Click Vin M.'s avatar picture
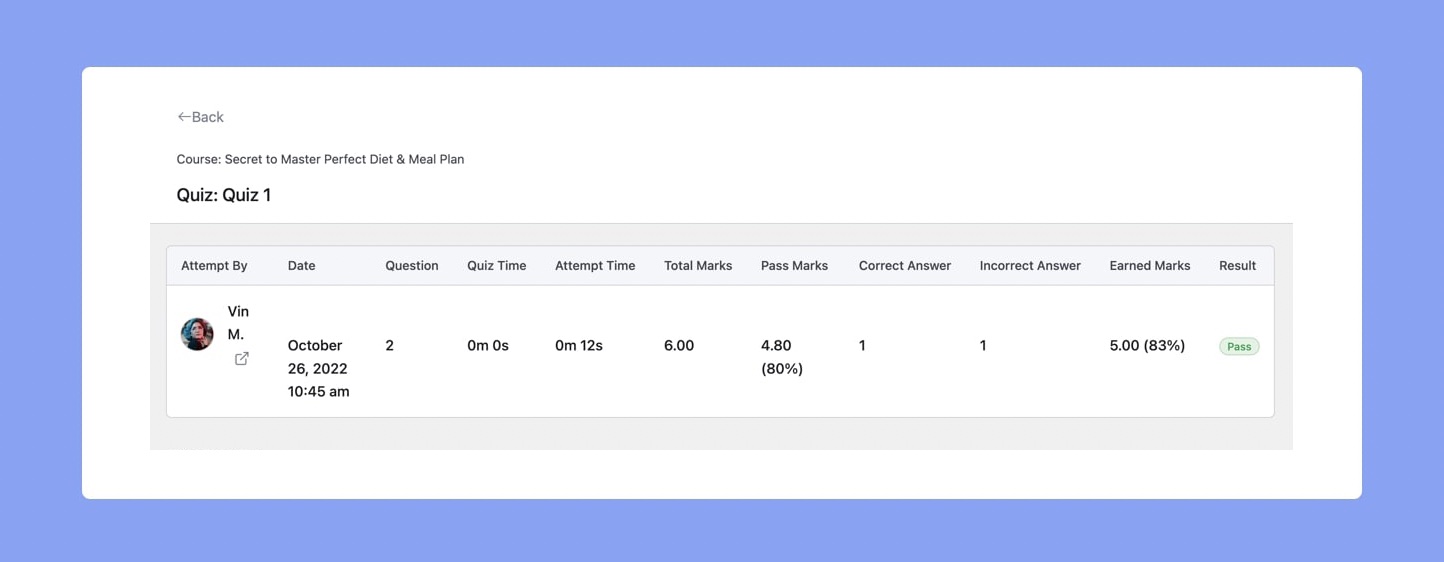Viewport: 1444px width, 562px height. click(197, 334)
